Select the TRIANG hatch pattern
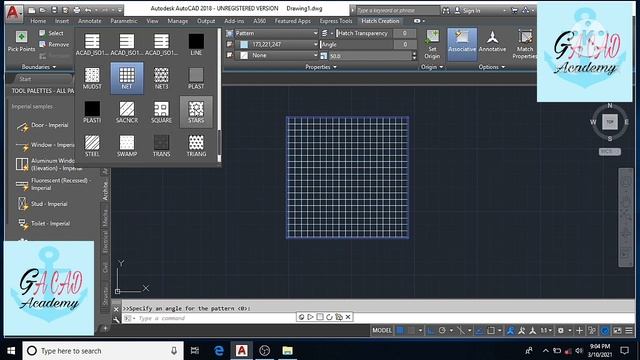This screenshot has width=640, height=360. click(x=196, y=146)
